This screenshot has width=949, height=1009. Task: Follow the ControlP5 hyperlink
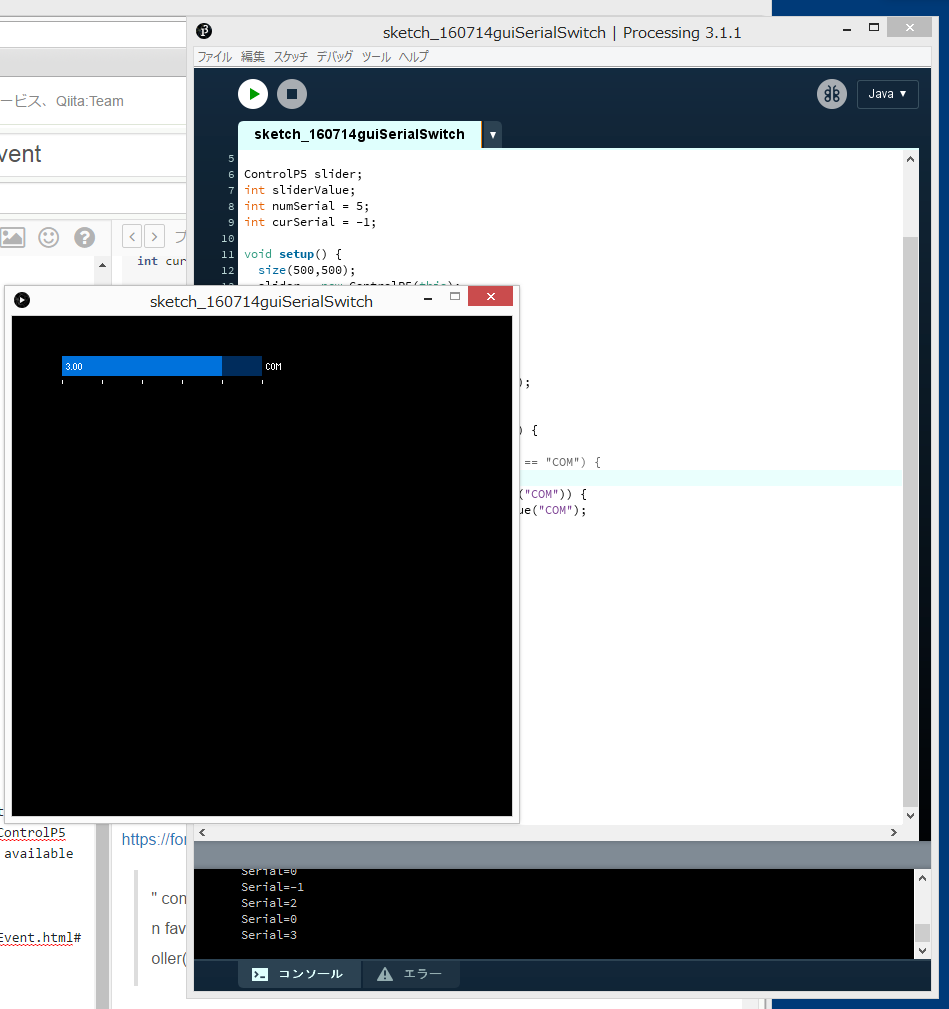coord(33,832)
